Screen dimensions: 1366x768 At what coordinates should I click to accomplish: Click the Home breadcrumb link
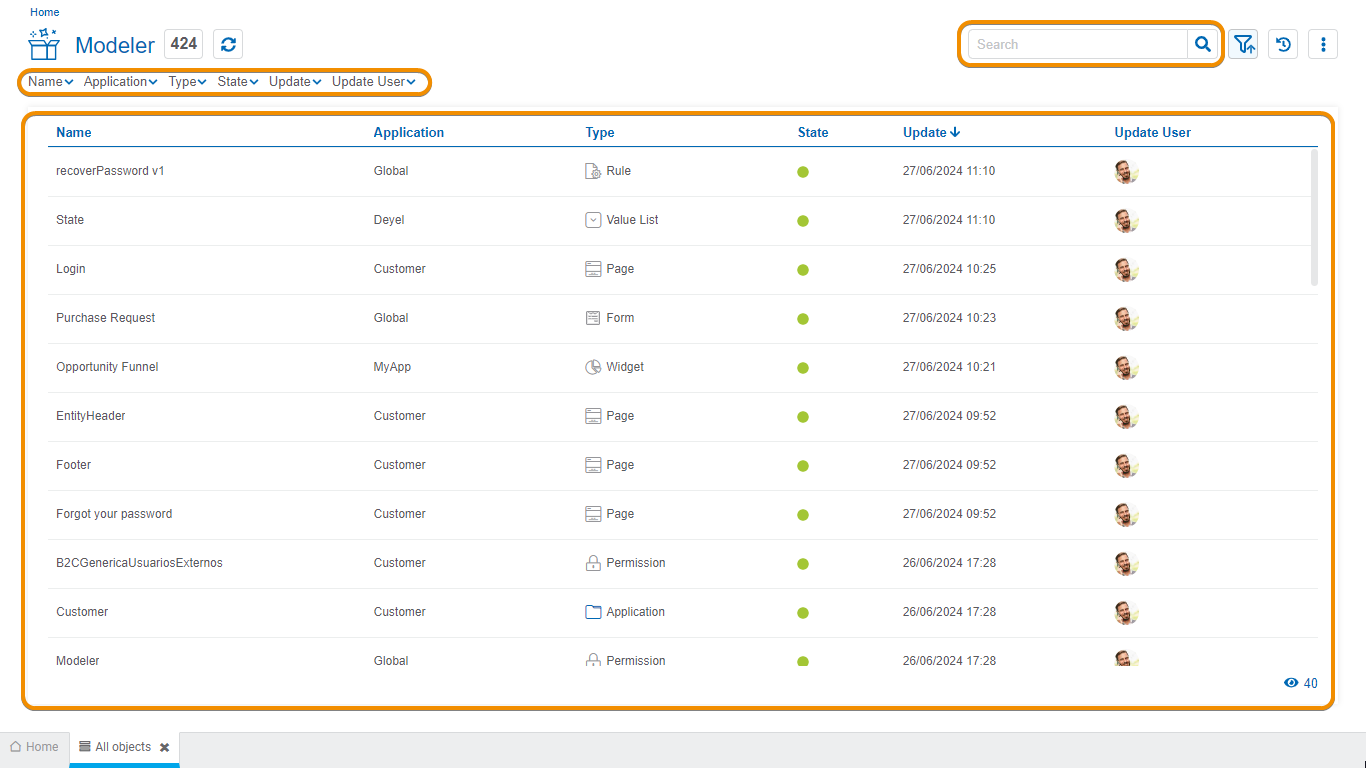44,12
